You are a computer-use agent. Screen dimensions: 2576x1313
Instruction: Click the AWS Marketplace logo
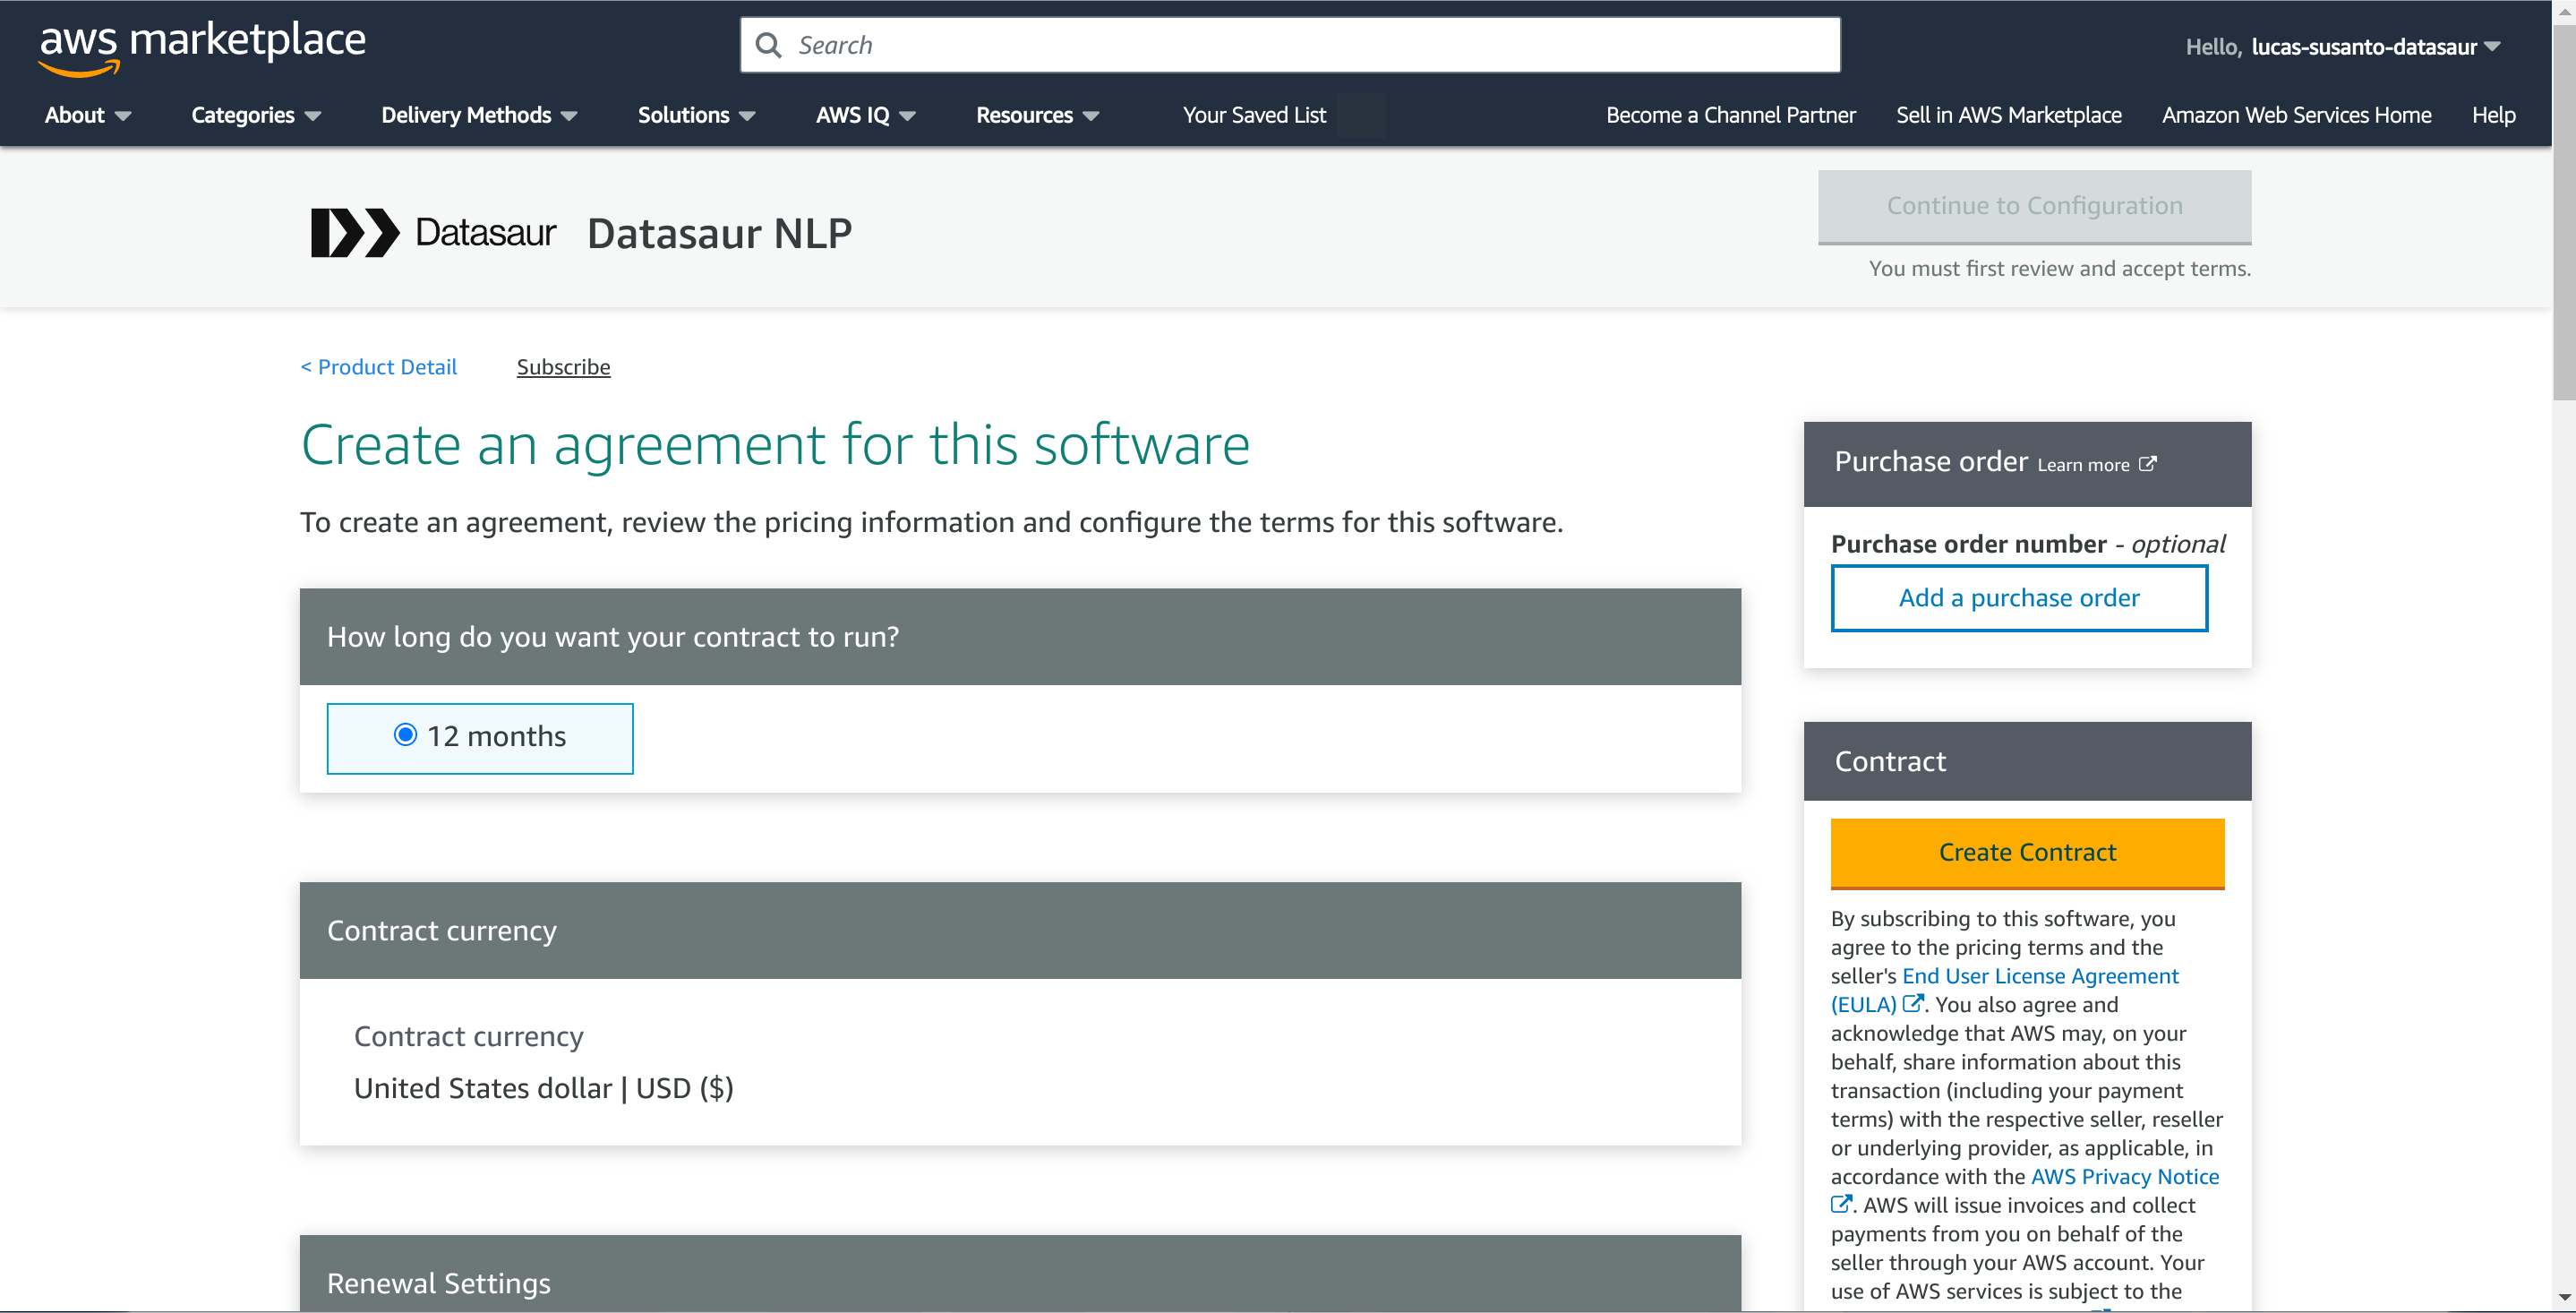(202, 48)
